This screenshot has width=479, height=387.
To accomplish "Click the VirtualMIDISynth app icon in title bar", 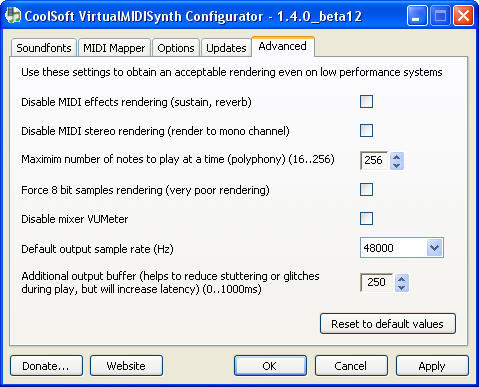I will [13, 15].
